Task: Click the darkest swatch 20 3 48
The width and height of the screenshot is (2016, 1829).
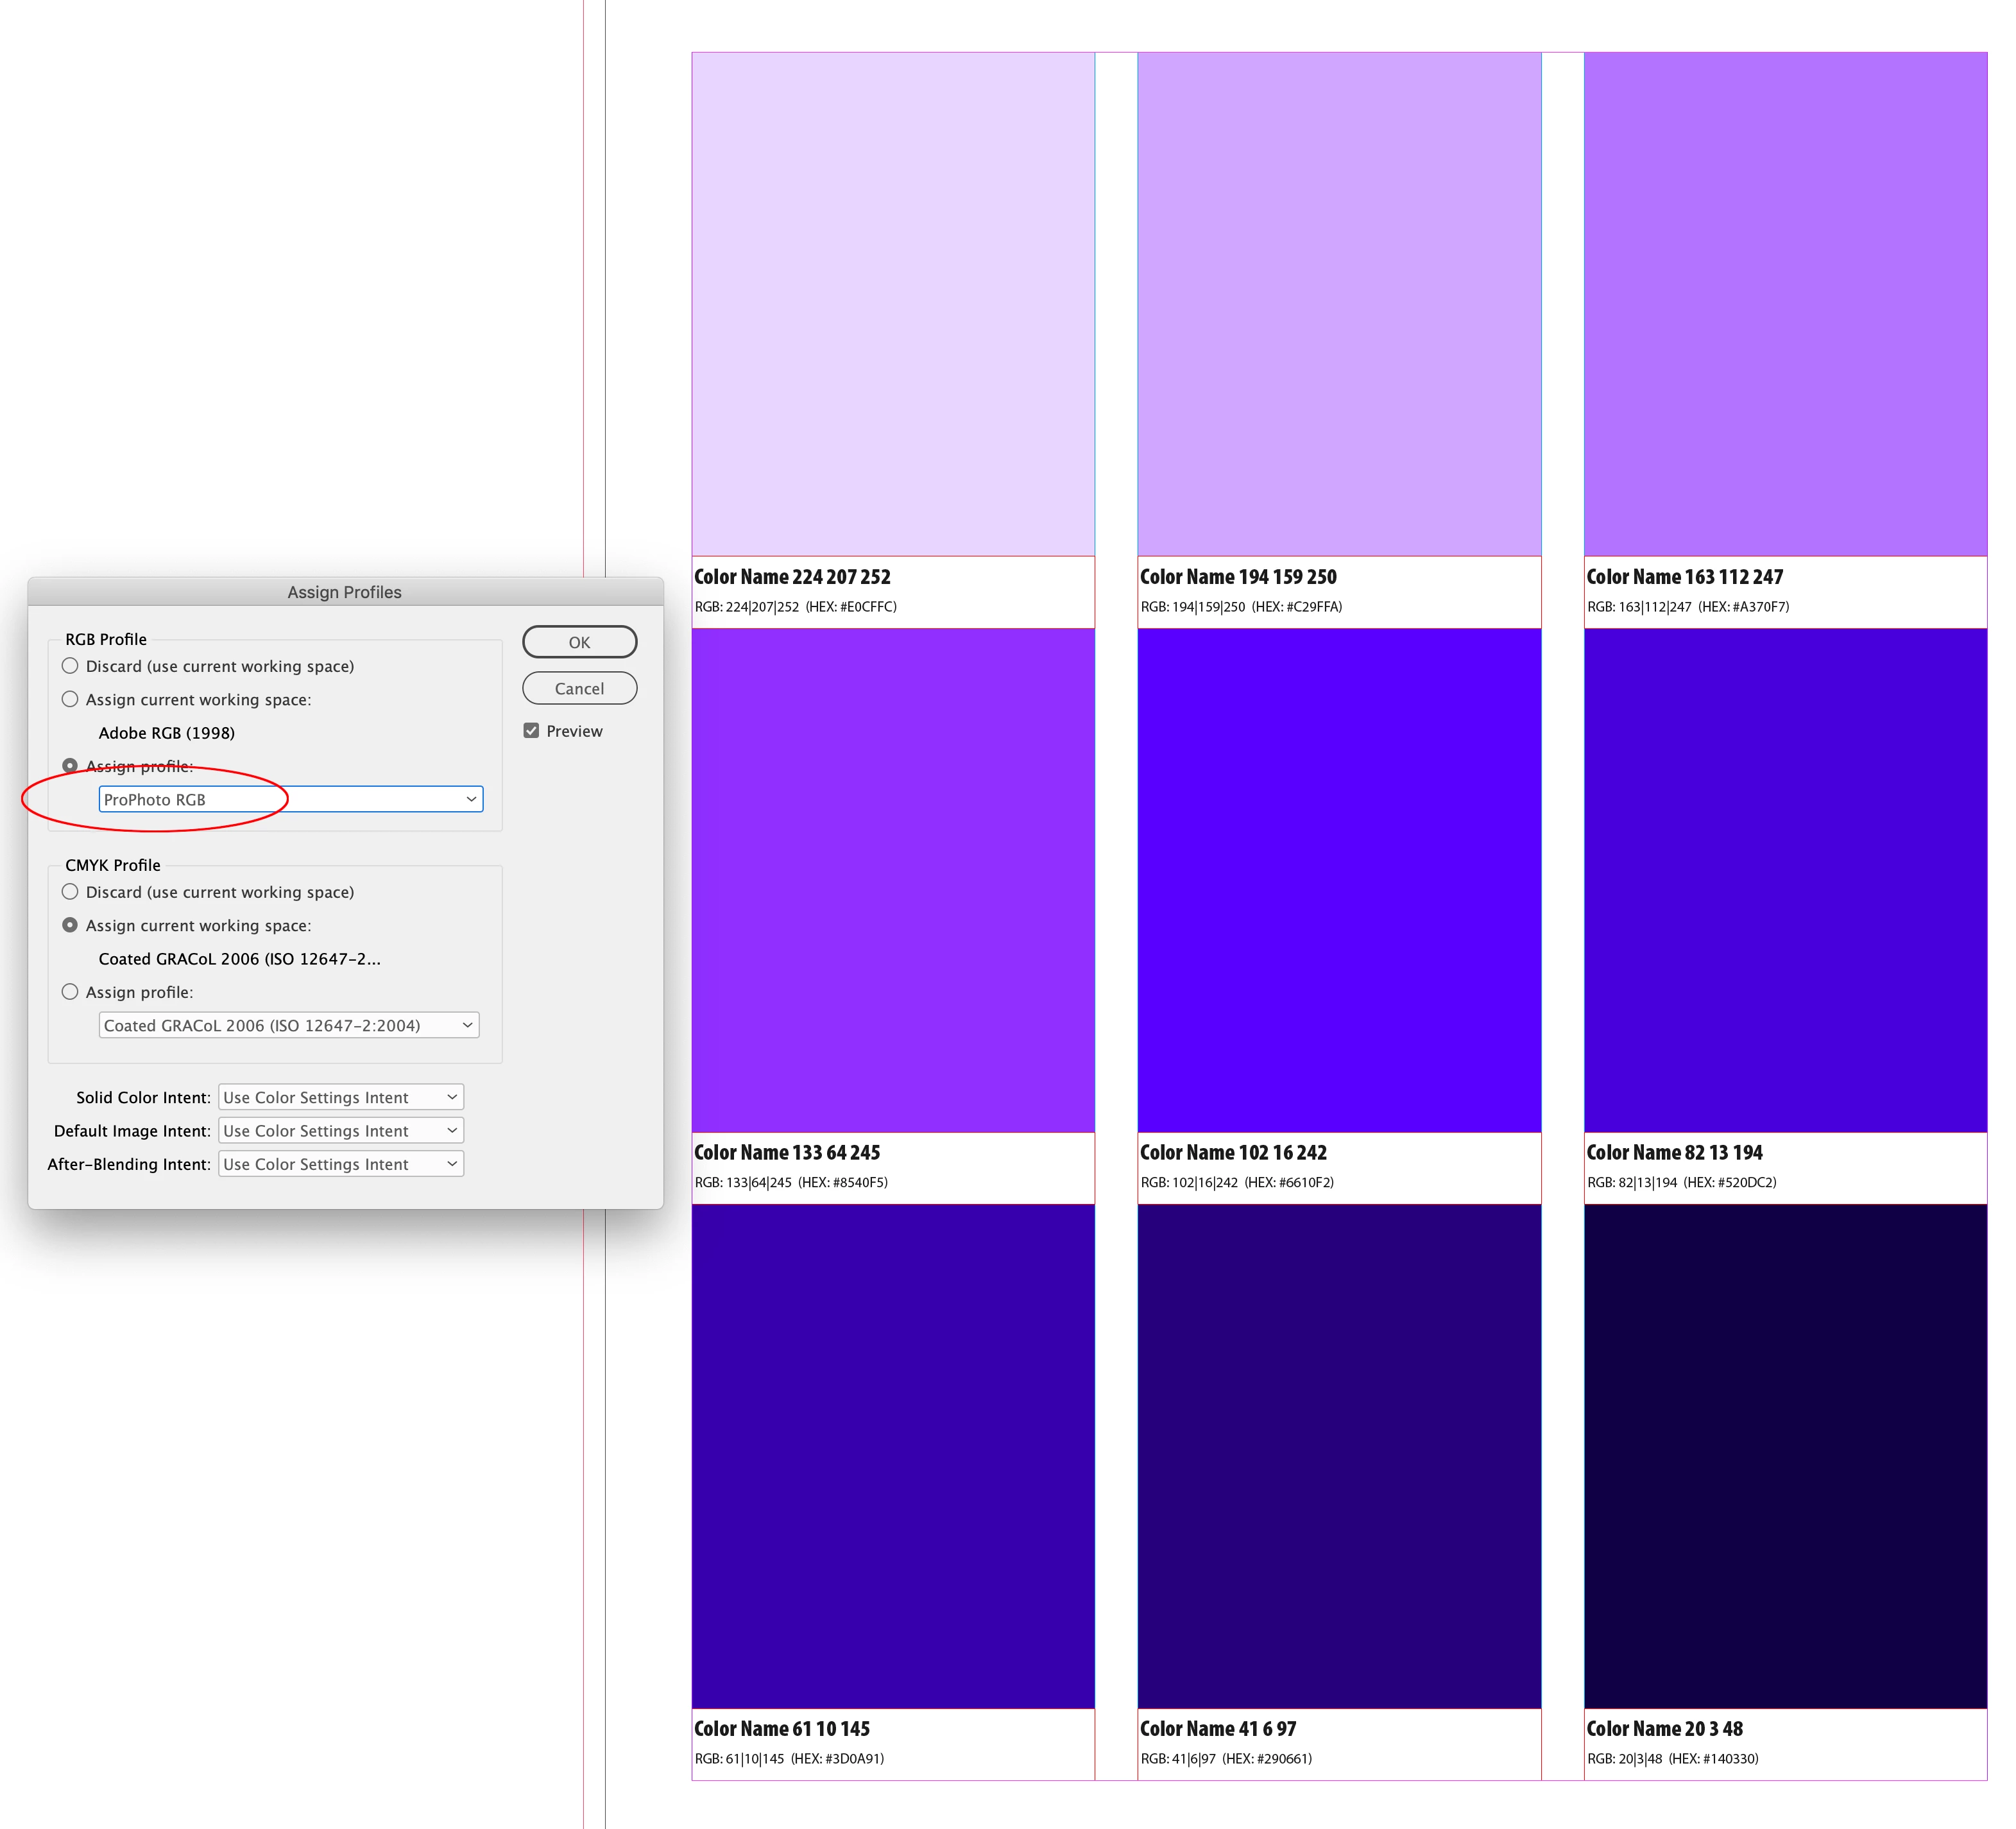Action: [x=1785, y=1456]
